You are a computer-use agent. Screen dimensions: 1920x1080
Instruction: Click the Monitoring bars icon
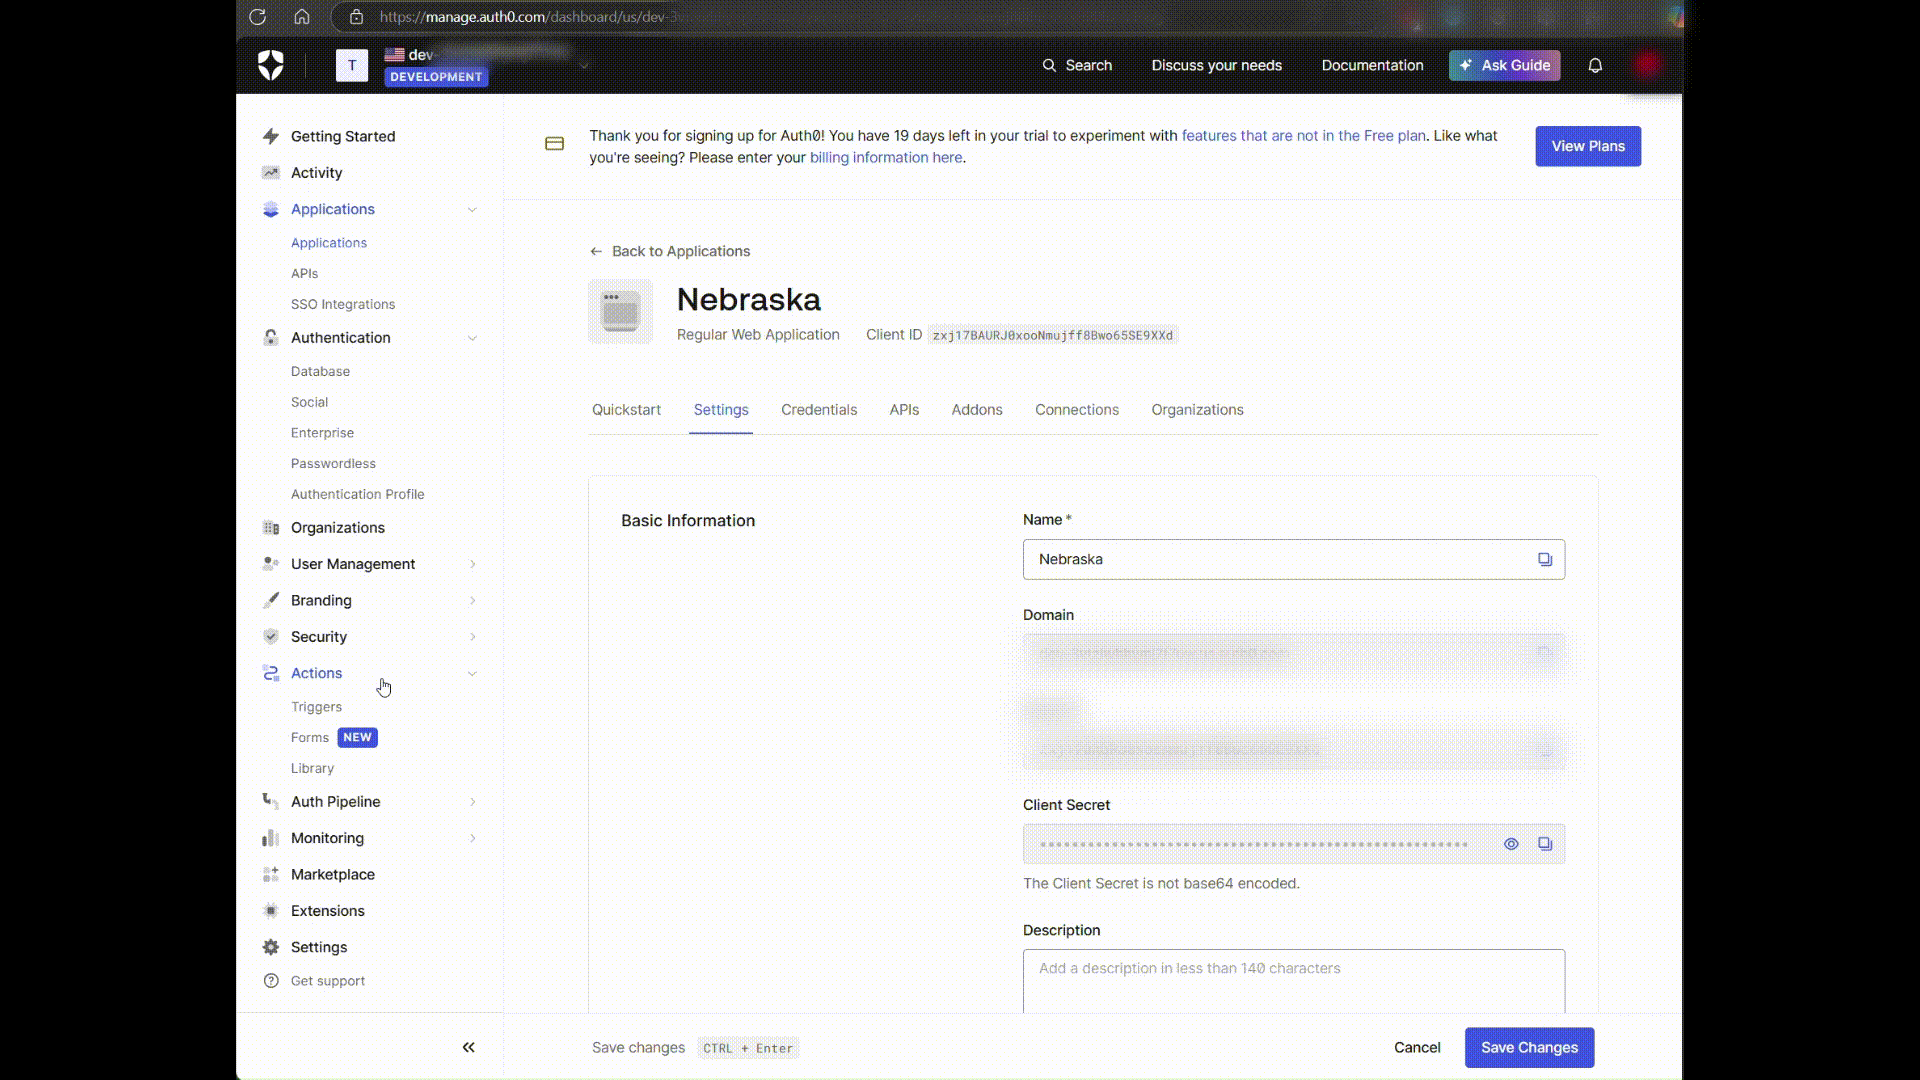point(270,838)
